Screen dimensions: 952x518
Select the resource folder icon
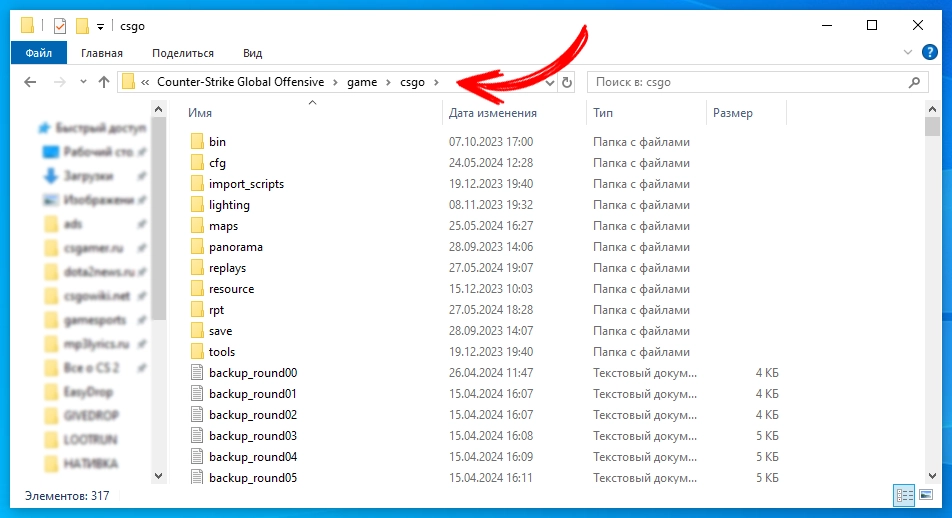[197, 288]
